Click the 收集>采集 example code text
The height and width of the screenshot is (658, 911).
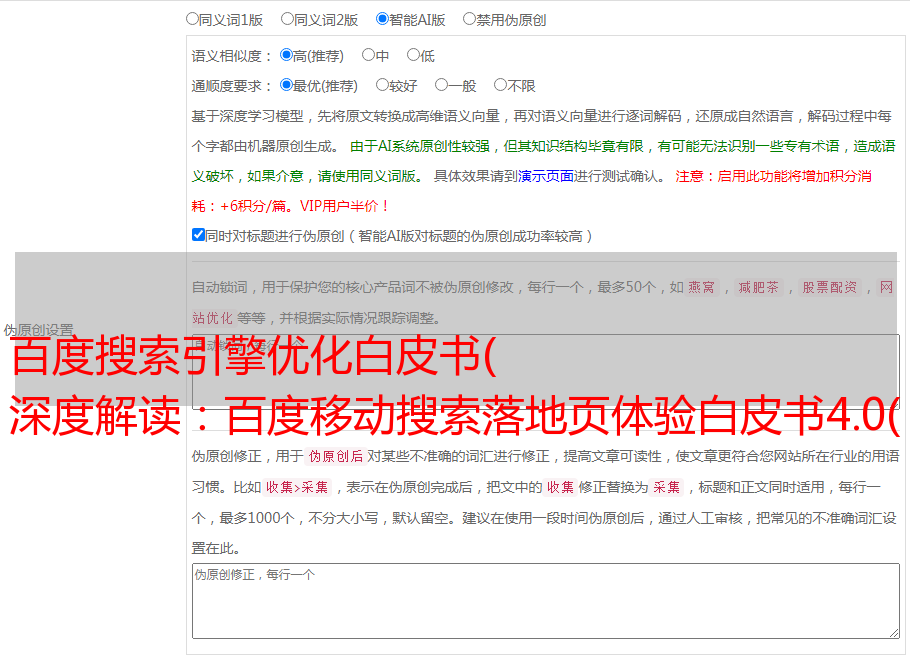[297, 487]
